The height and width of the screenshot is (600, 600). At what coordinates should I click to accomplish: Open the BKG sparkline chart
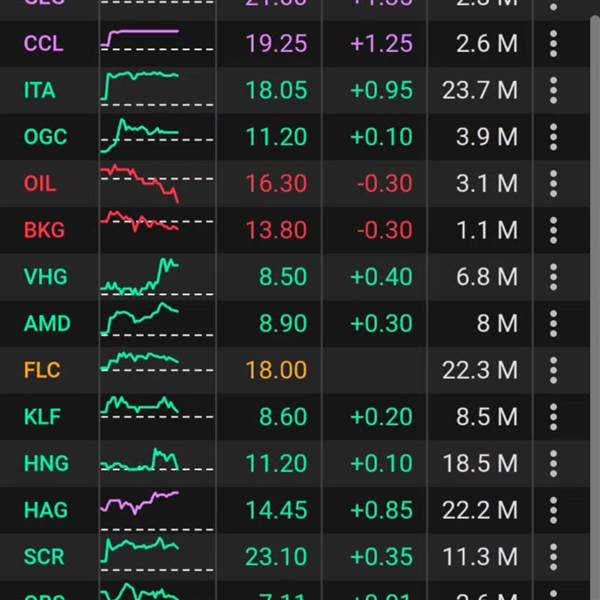point(157,221)
